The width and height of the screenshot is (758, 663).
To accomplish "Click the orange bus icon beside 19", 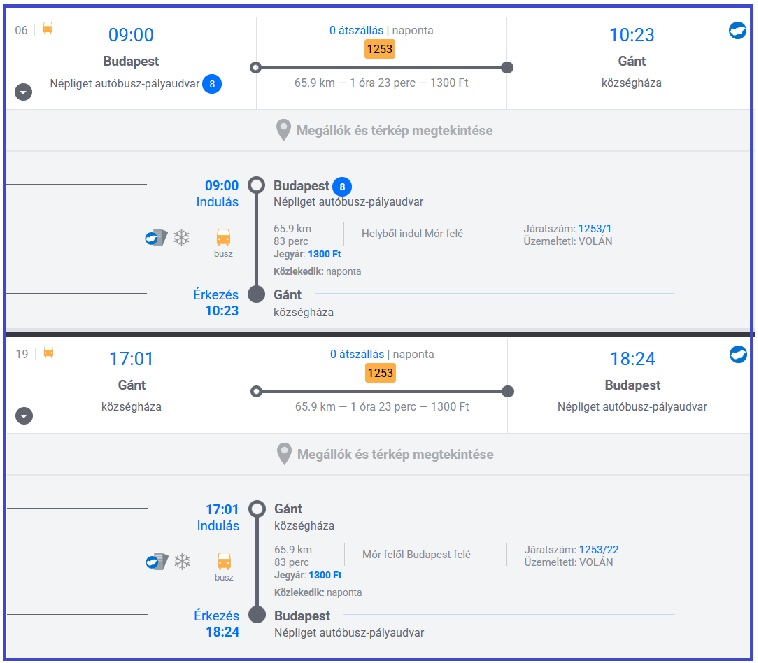I will pyautogui.click(x=48, y=353).
